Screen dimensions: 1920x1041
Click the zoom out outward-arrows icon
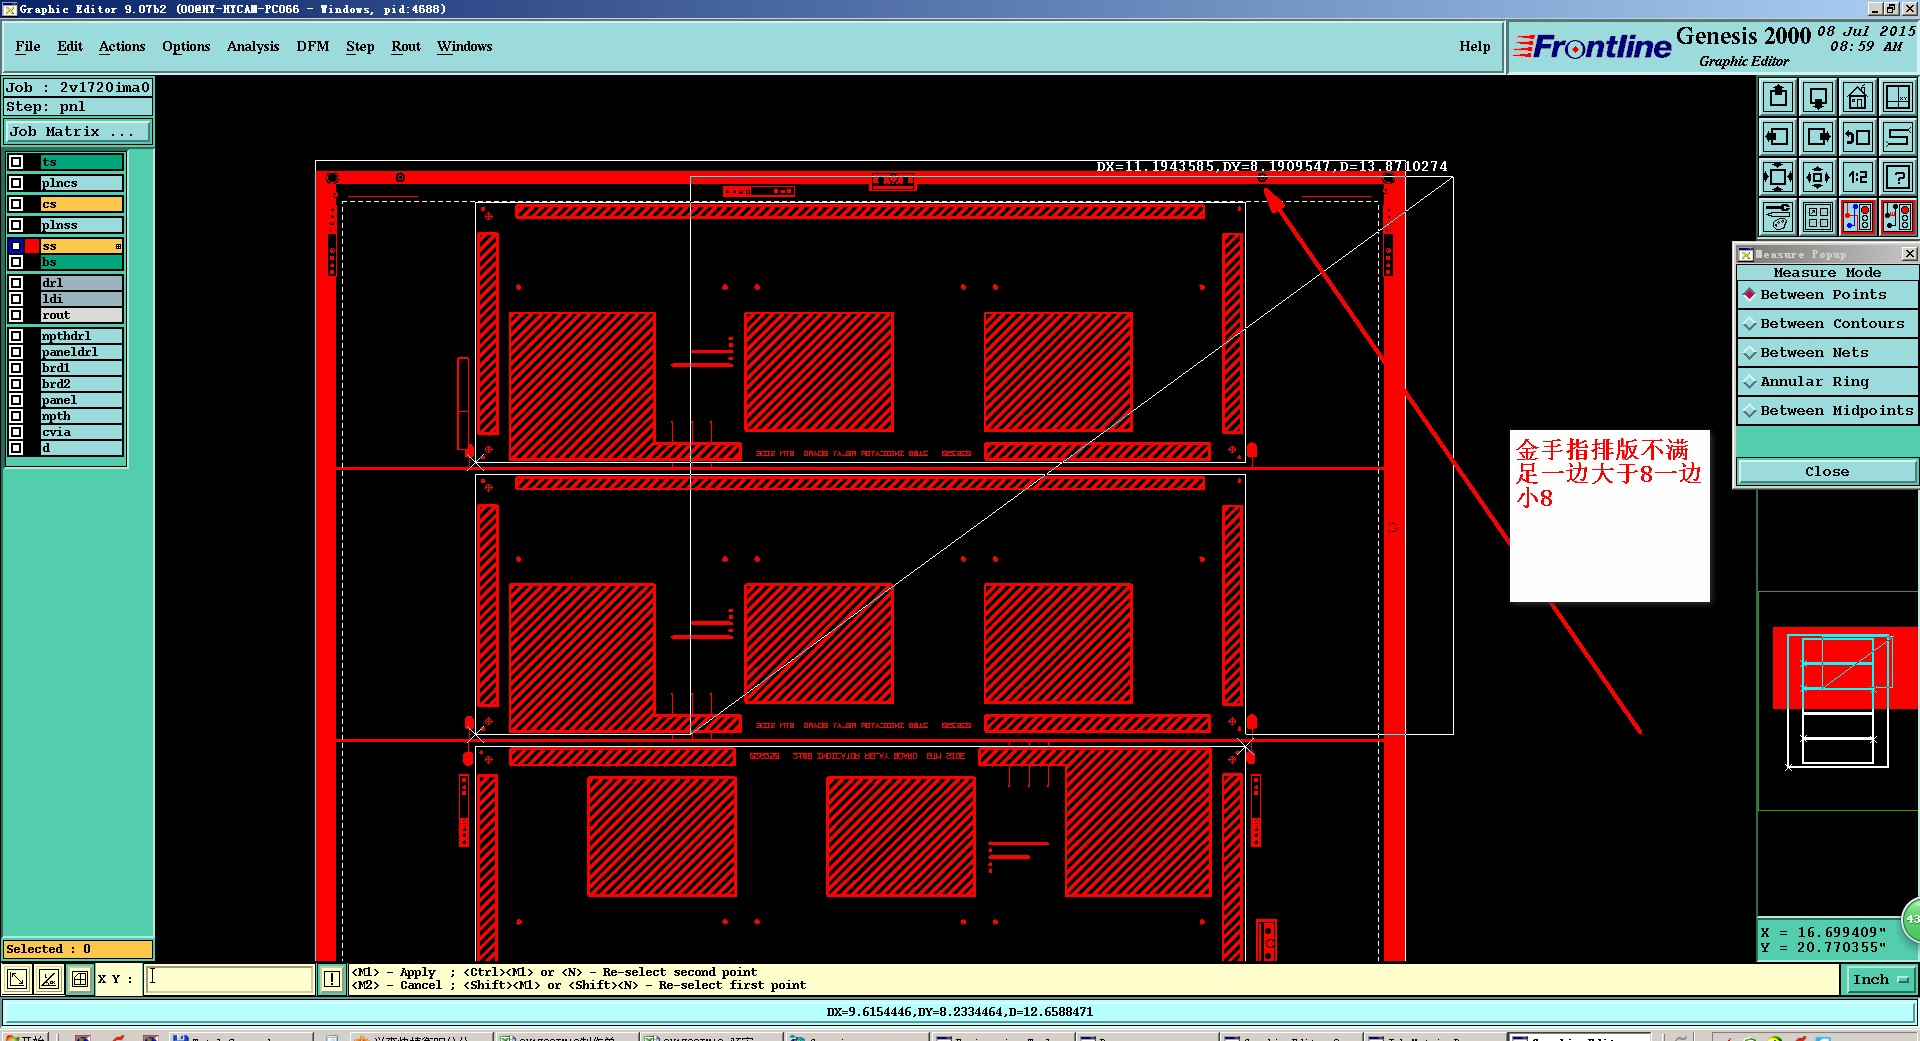(x=1818, y=177)
